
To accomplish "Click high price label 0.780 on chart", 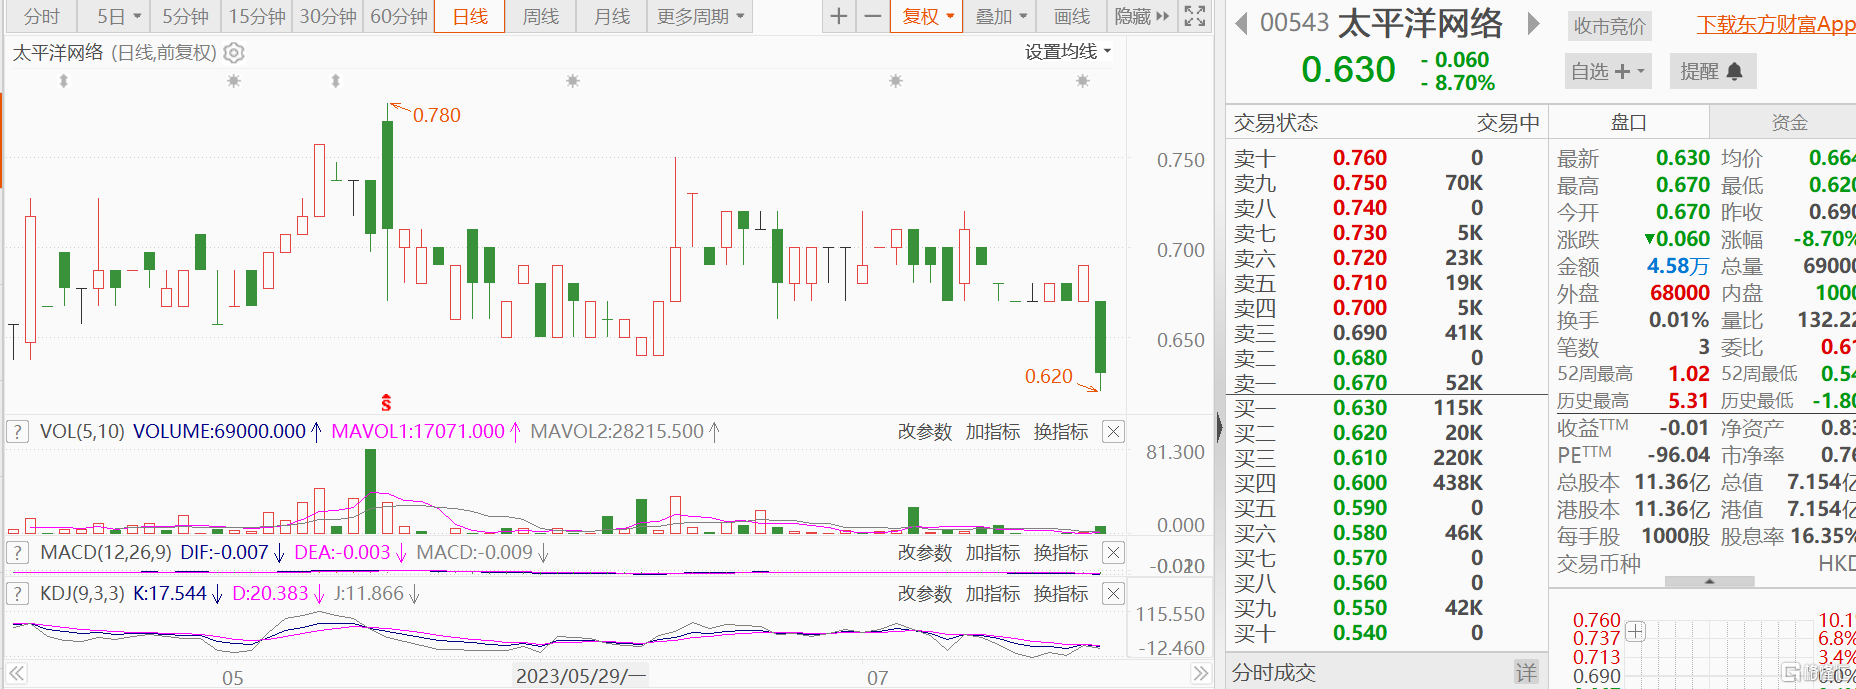I will pyautogui.click(x=436, y=115).
